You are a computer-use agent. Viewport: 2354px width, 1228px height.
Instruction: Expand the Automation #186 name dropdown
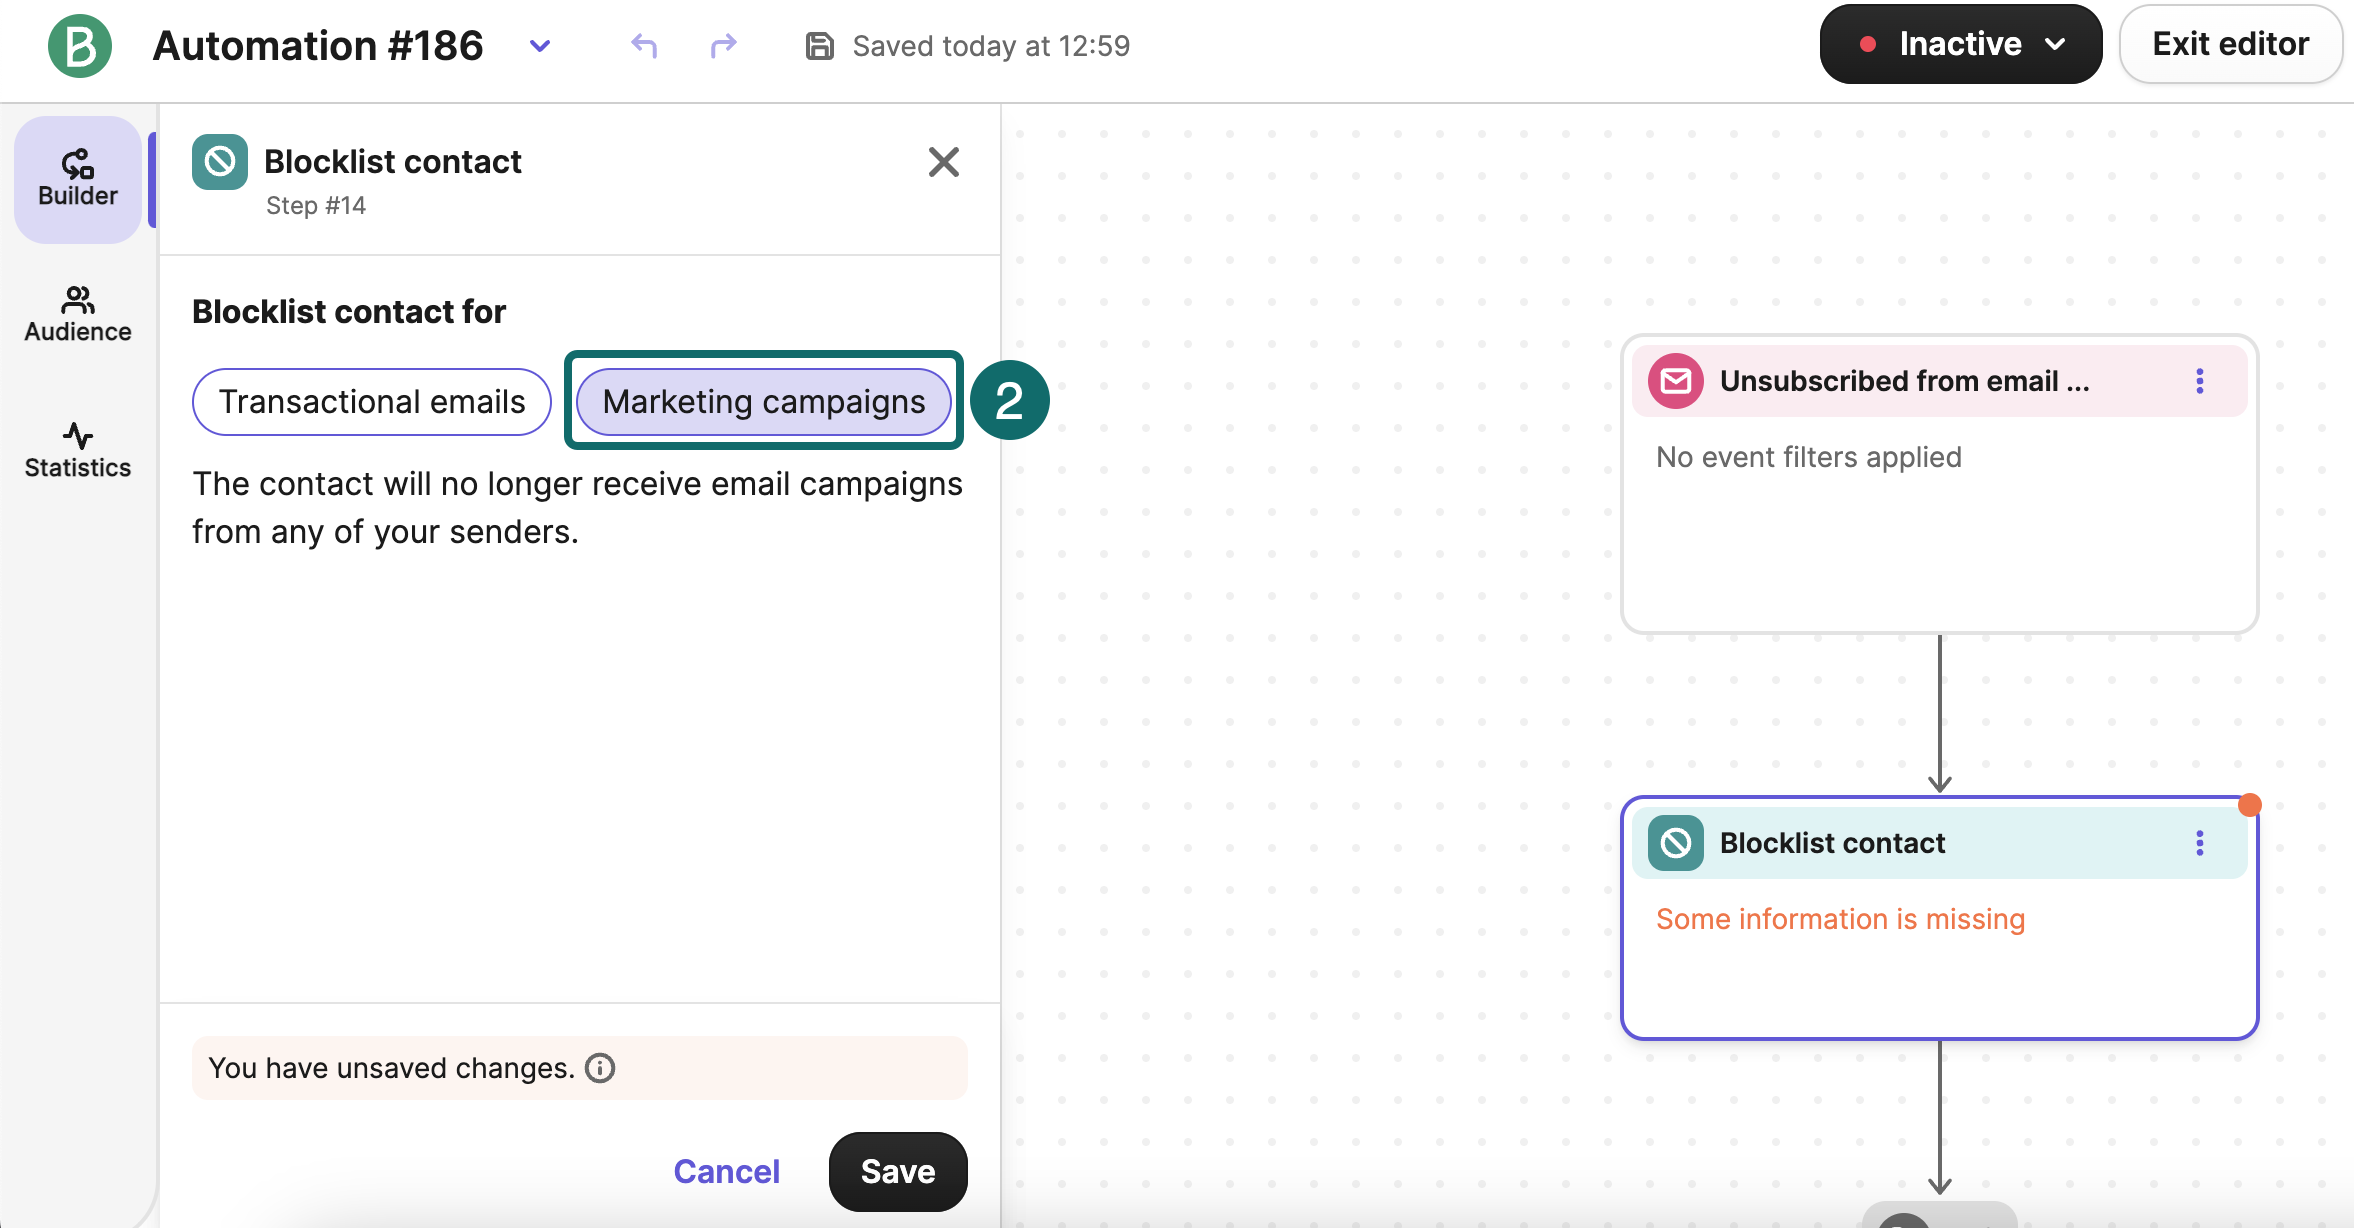(539, 46)
